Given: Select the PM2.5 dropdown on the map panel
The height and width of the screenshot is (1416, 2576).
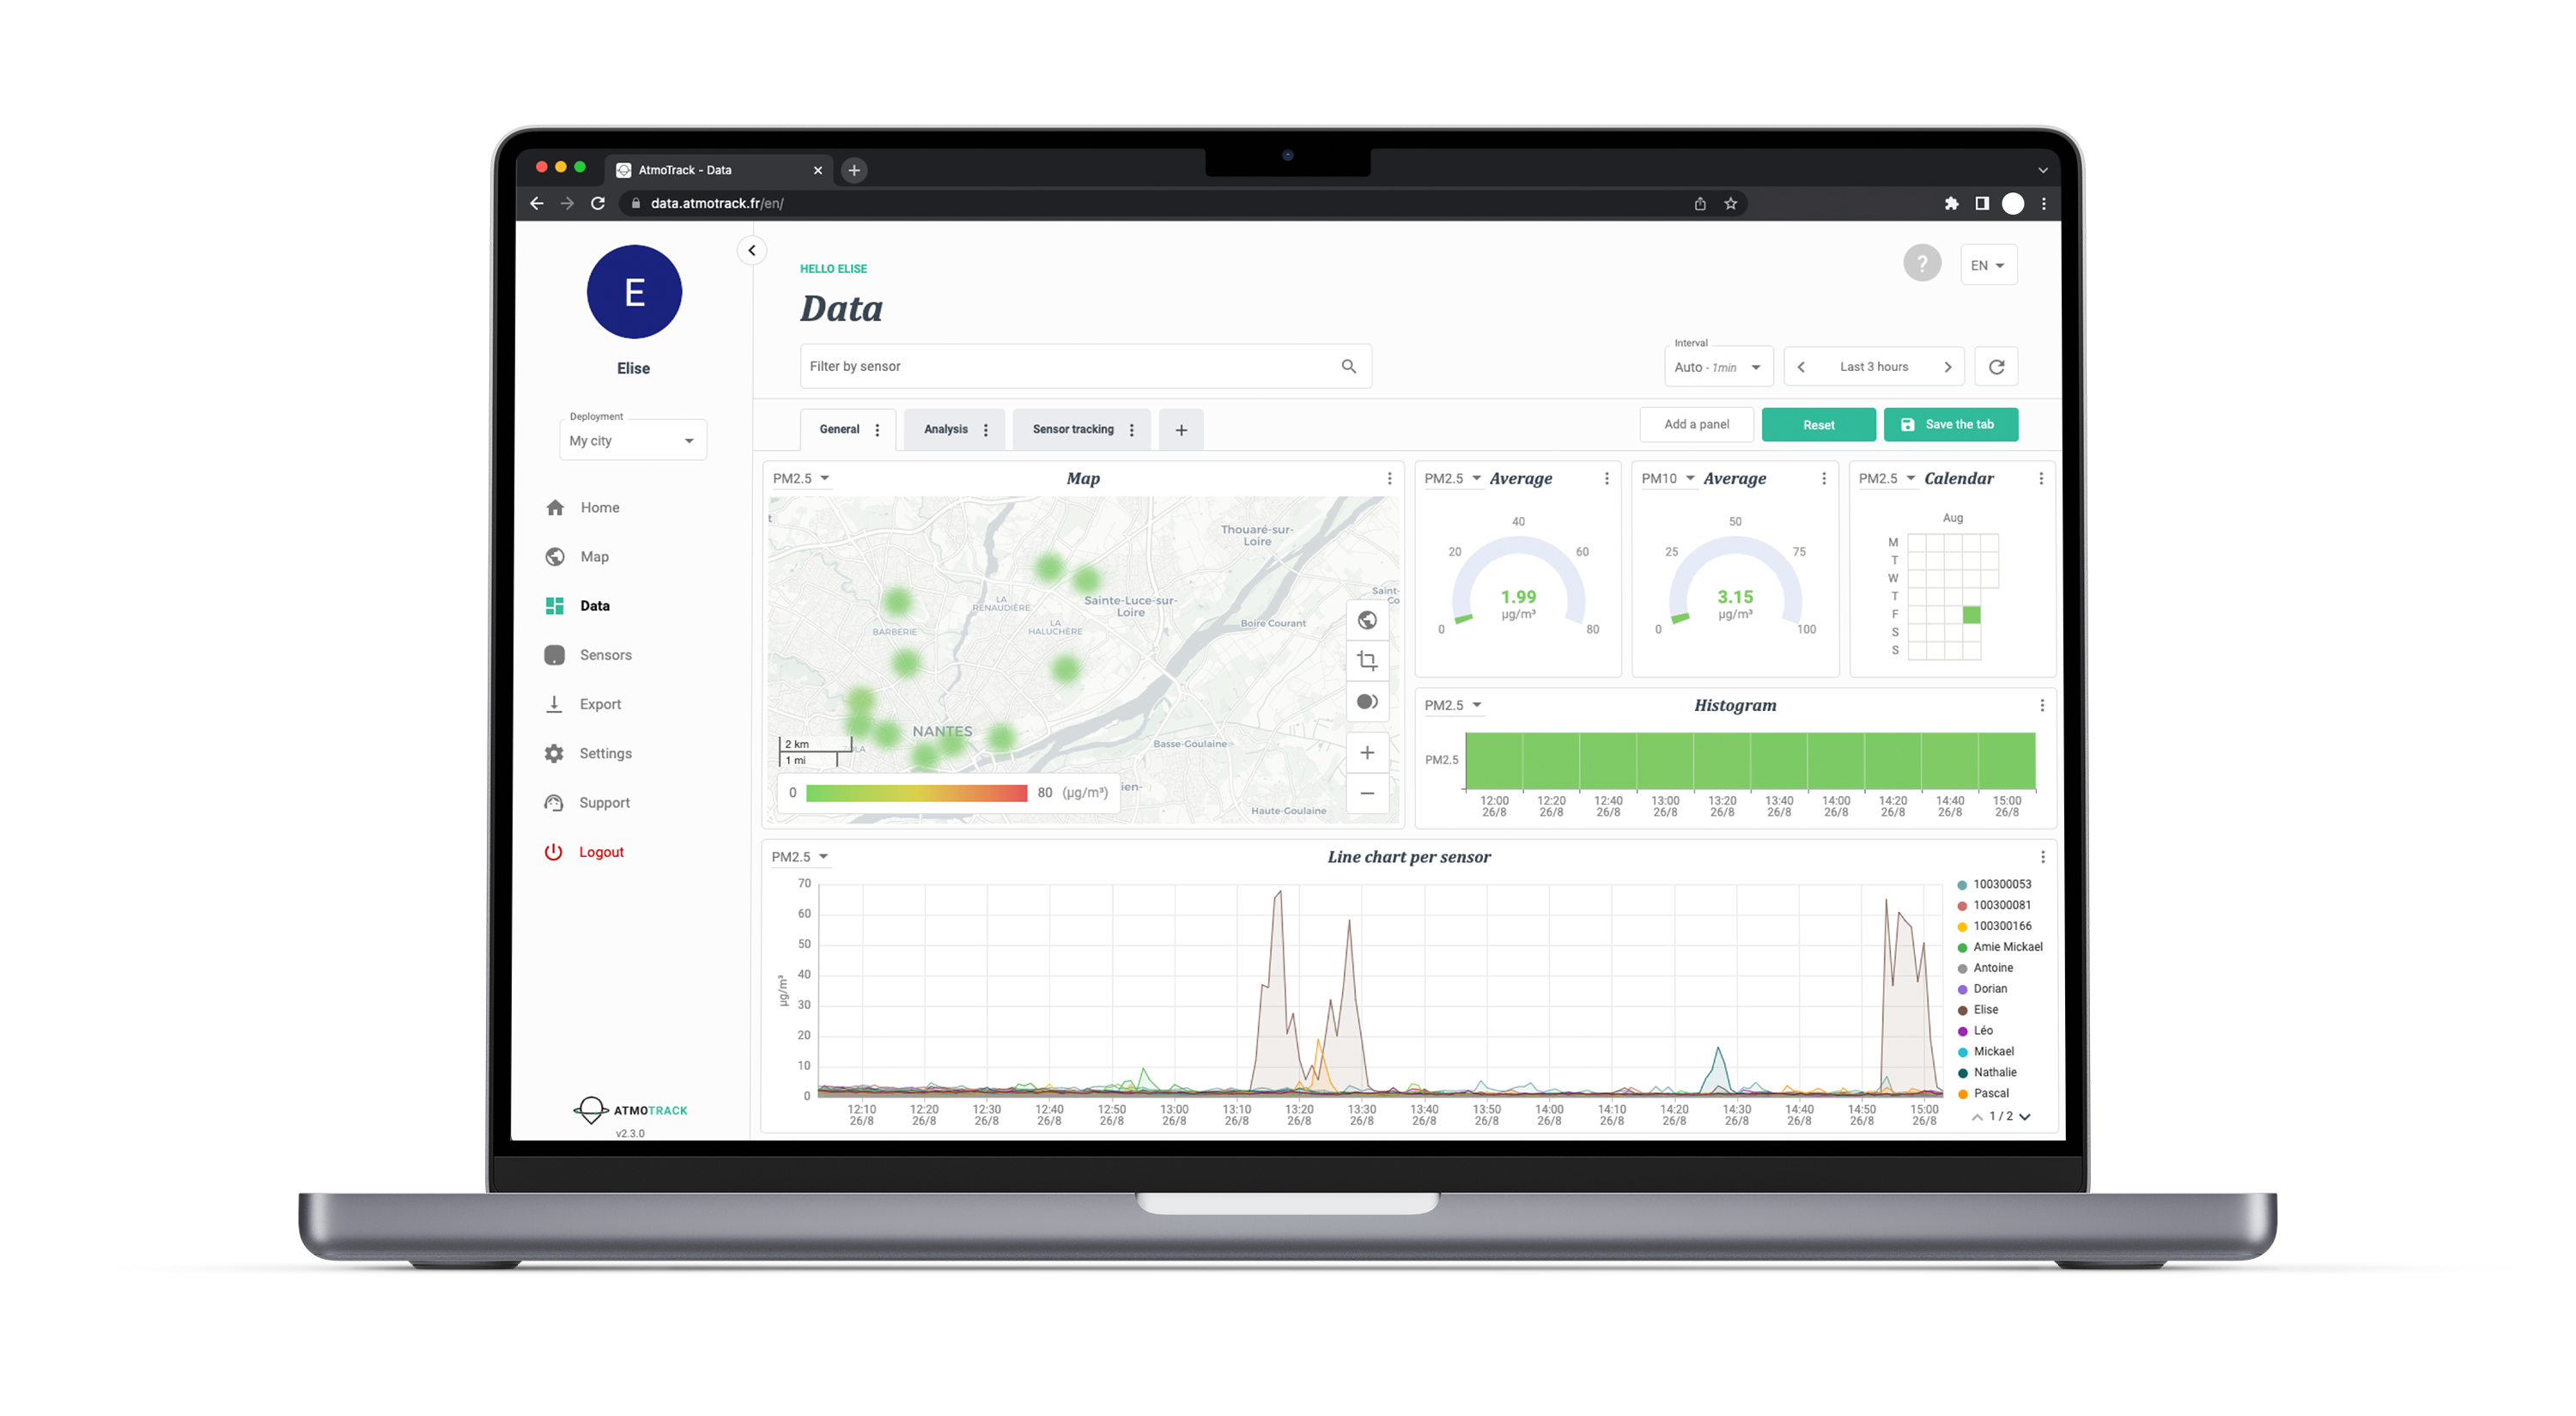Looking at the screenshot, I should click(x=795, y=477).
